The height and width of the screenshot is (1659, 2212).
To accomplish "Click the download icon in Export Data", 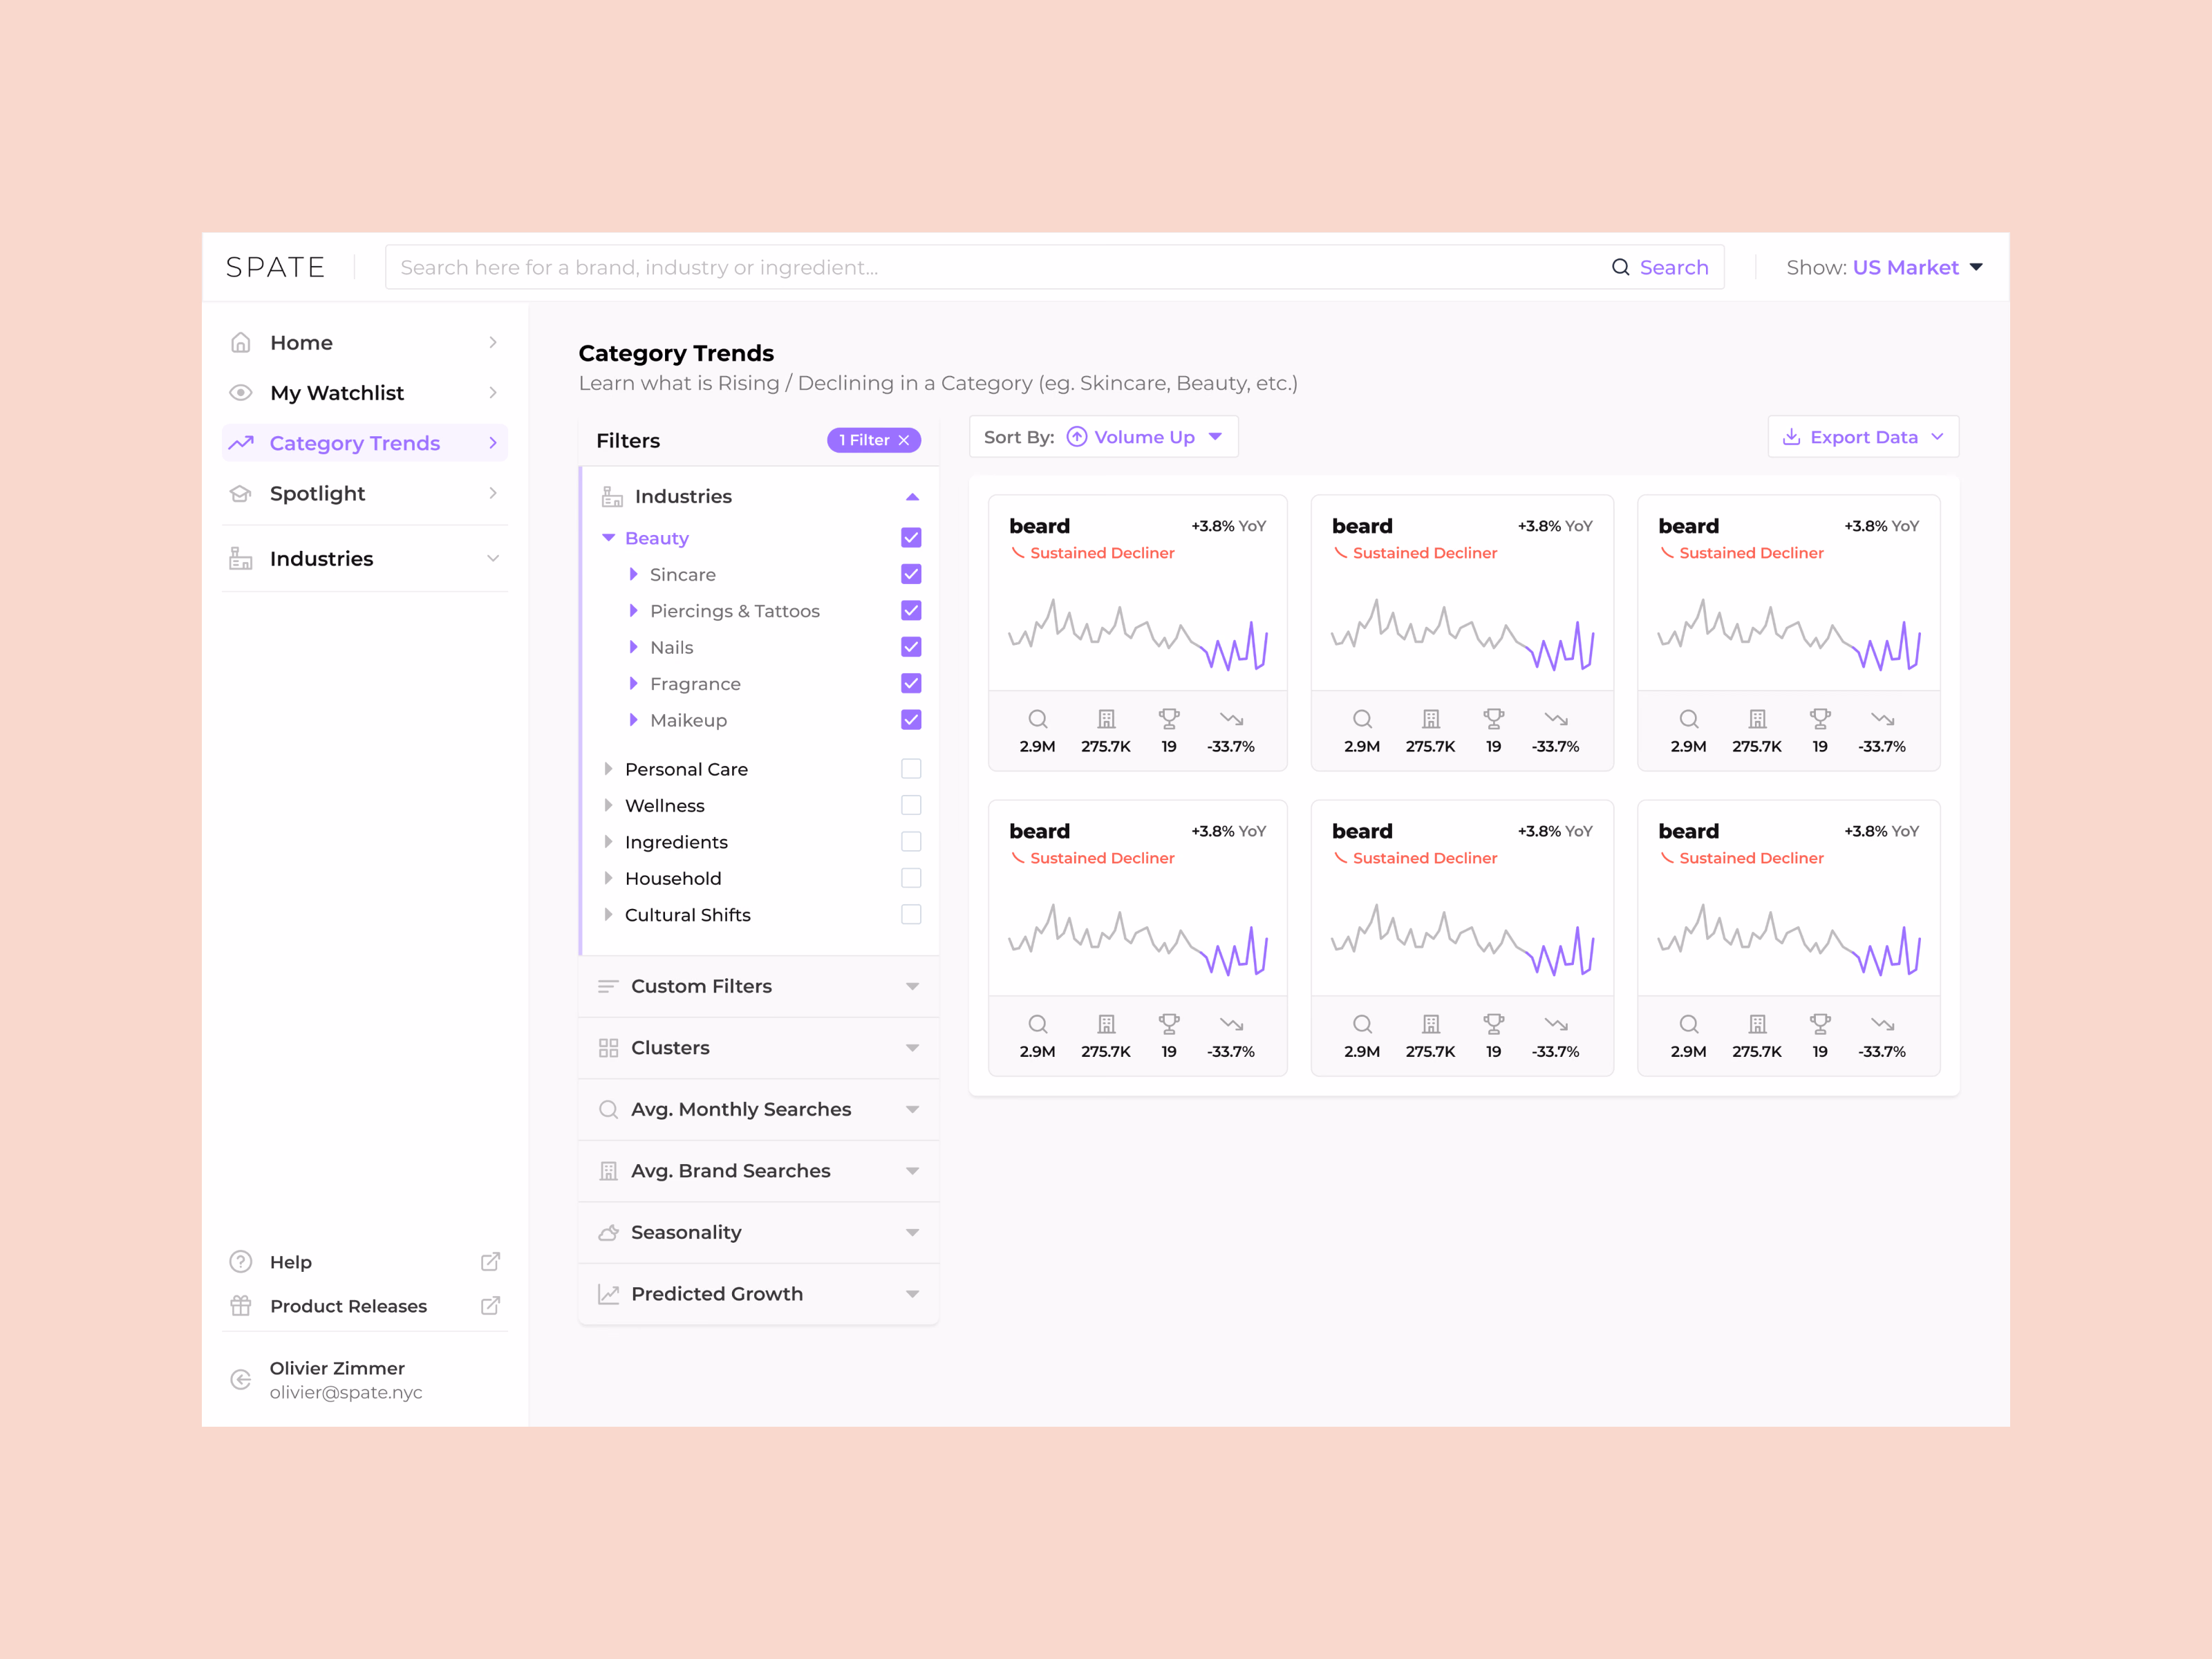I will (x=1791, y=437).
